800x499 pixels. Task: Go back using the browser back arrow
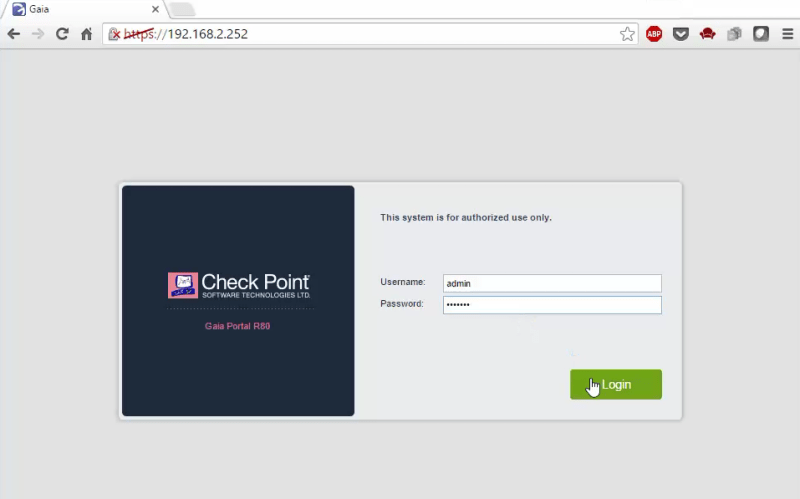[14, 34]
